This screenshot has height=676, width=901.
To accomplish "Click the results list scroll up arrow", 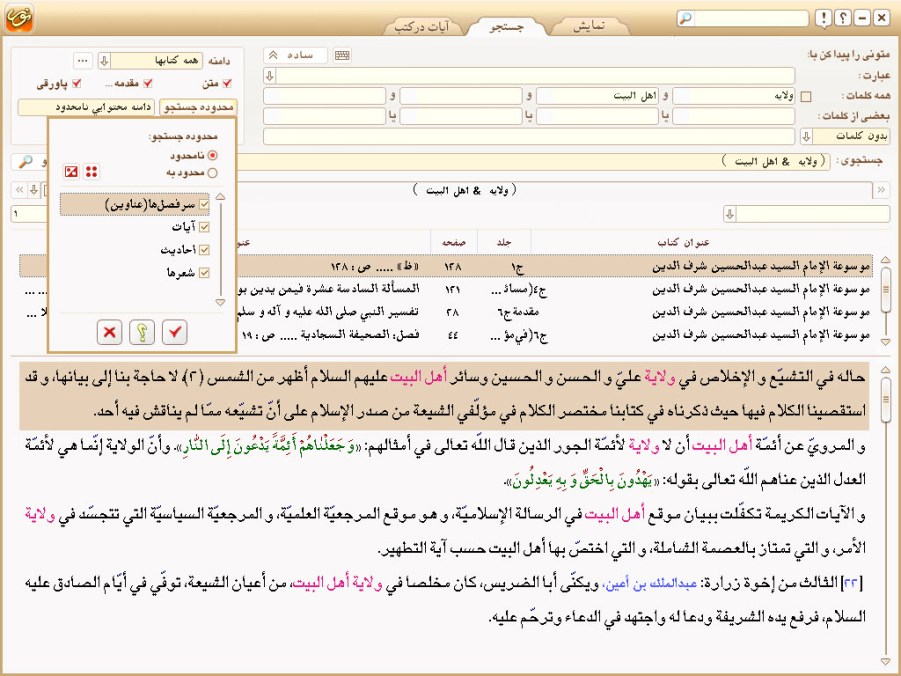I will 885,260.
